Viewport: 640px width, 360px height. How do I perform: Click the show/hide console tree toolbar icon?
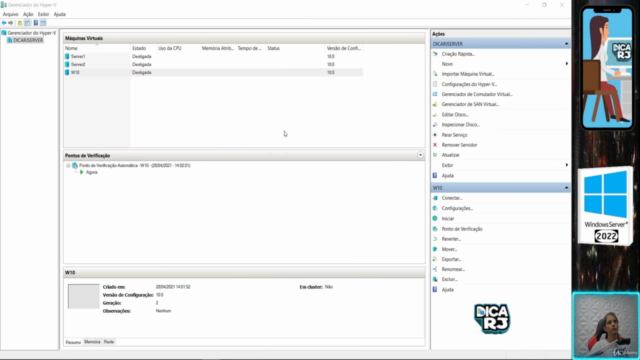point(27,23)
